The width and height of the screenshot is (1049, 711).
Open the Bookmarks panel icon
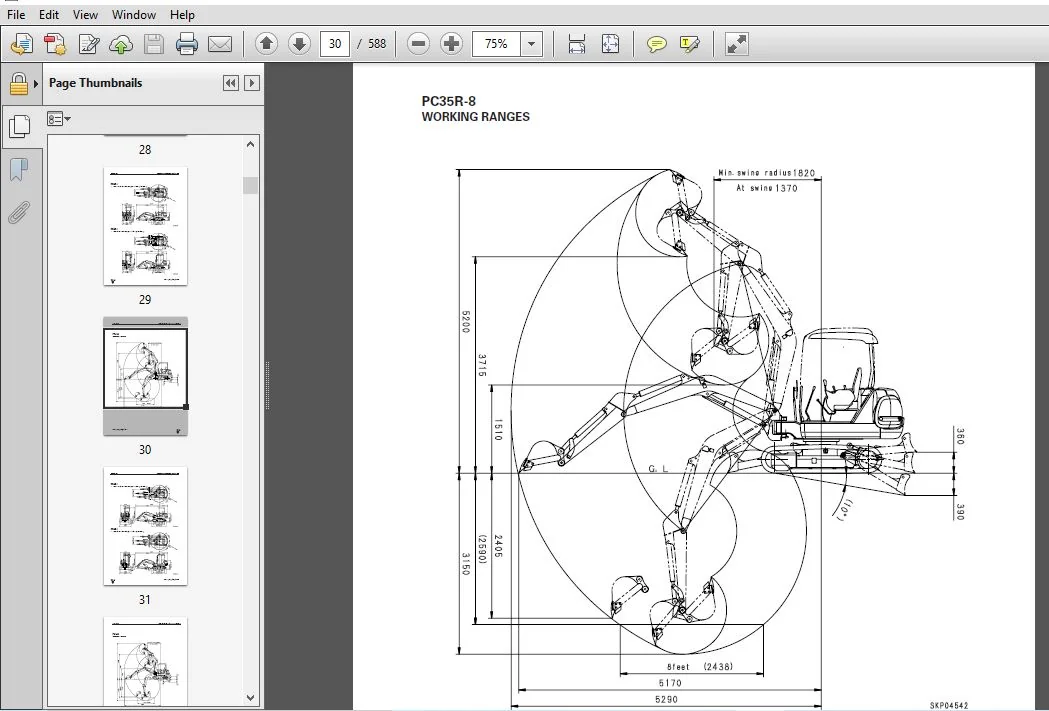pos(19,169)
